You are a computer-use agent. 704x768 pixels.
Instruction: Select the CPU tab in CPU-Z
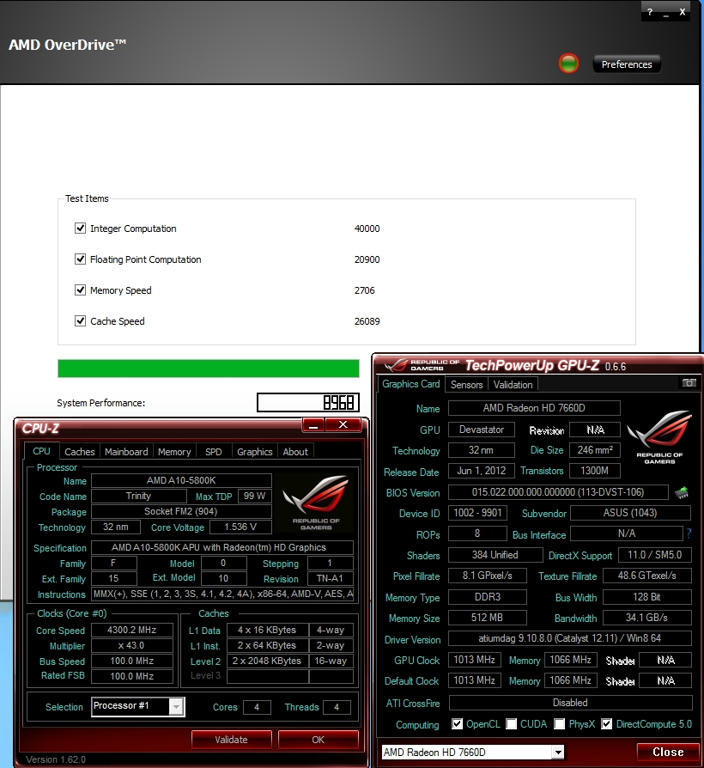[42, 451]
